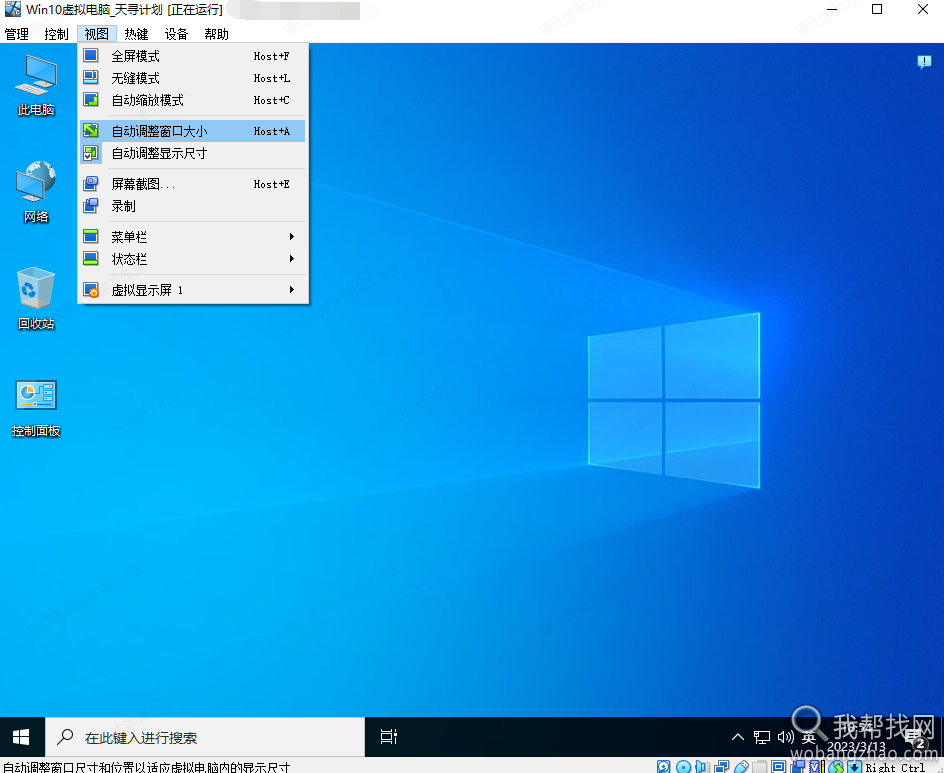Click the mouse integration status indicator
Viewport: 944px width, 773px height.
[x=836, y=766]
